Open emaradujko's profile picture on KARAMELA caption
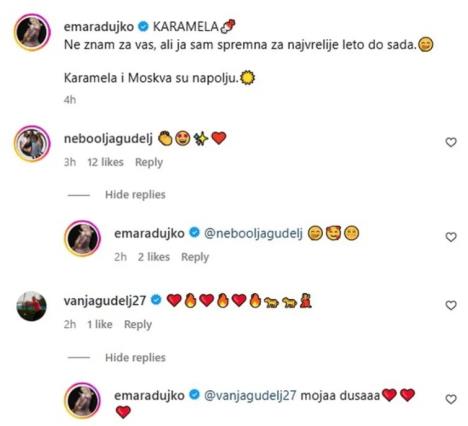 point(32,32)
